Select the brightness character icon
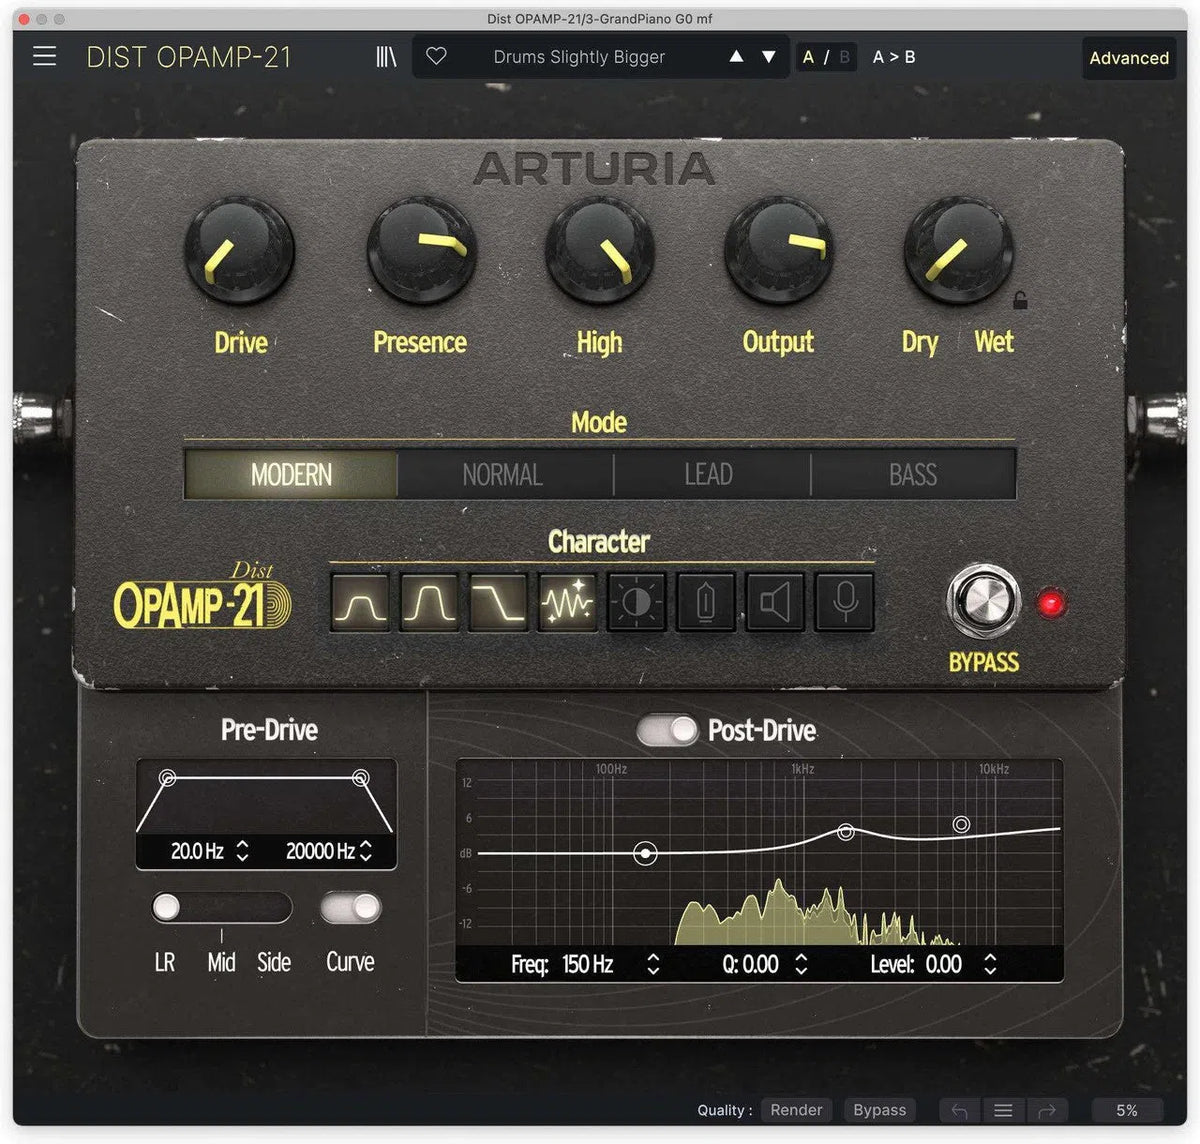Screen dimensions: 1200x1144 point(636,601)
